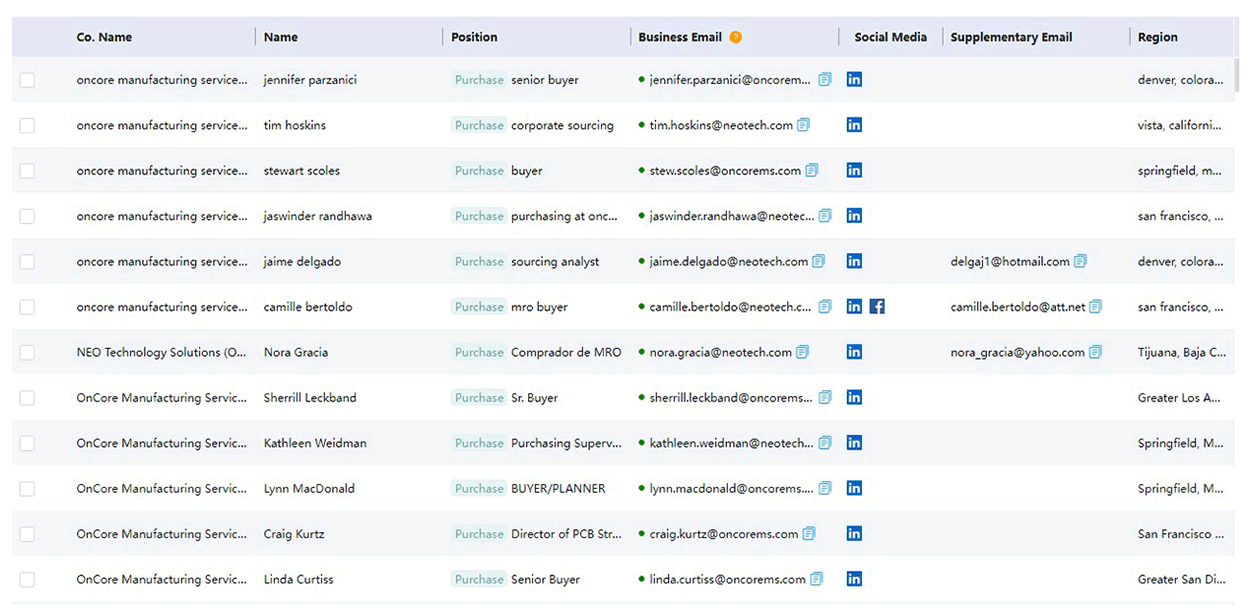
Task: Copy tim.hoskins@neotech.com using its copy icon
Action: coord(804,125)
